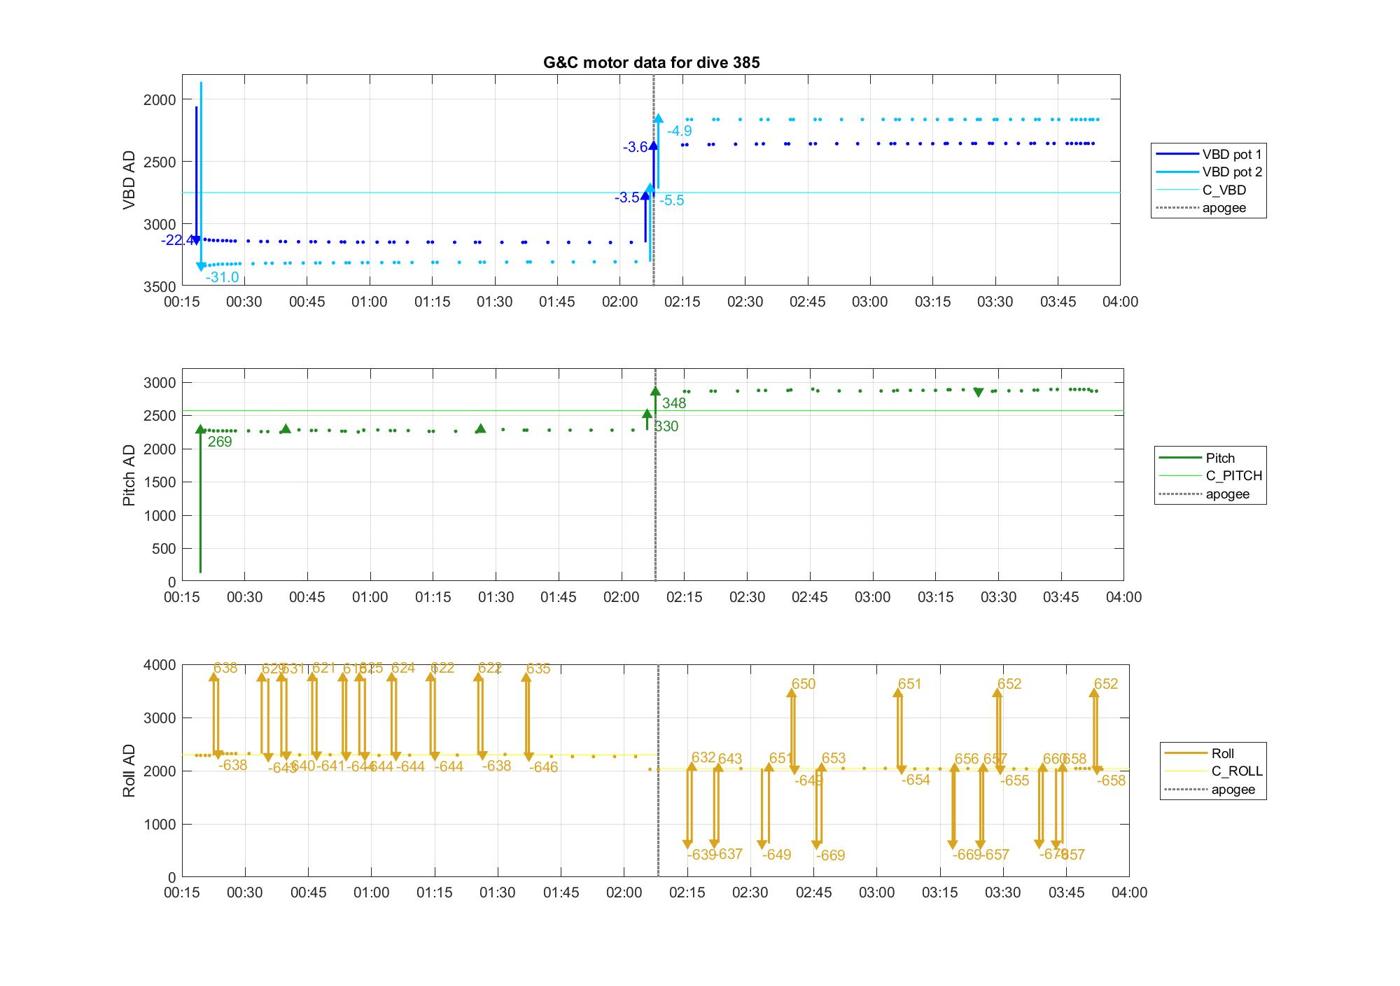
Task: Click the "500" tick on Pitch AD axis
Action: click(x=165, y=549)
